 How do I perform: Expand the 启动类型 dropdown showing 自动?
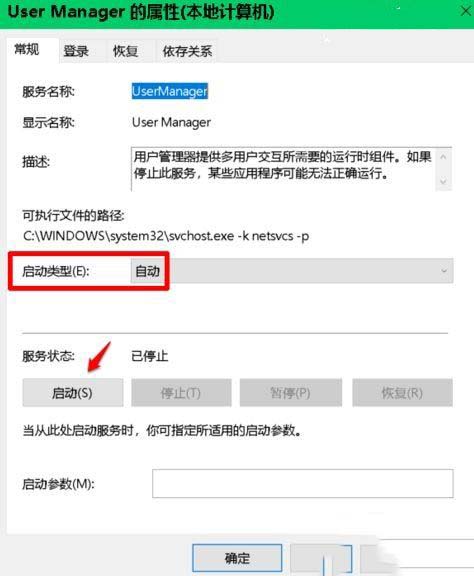292,271
